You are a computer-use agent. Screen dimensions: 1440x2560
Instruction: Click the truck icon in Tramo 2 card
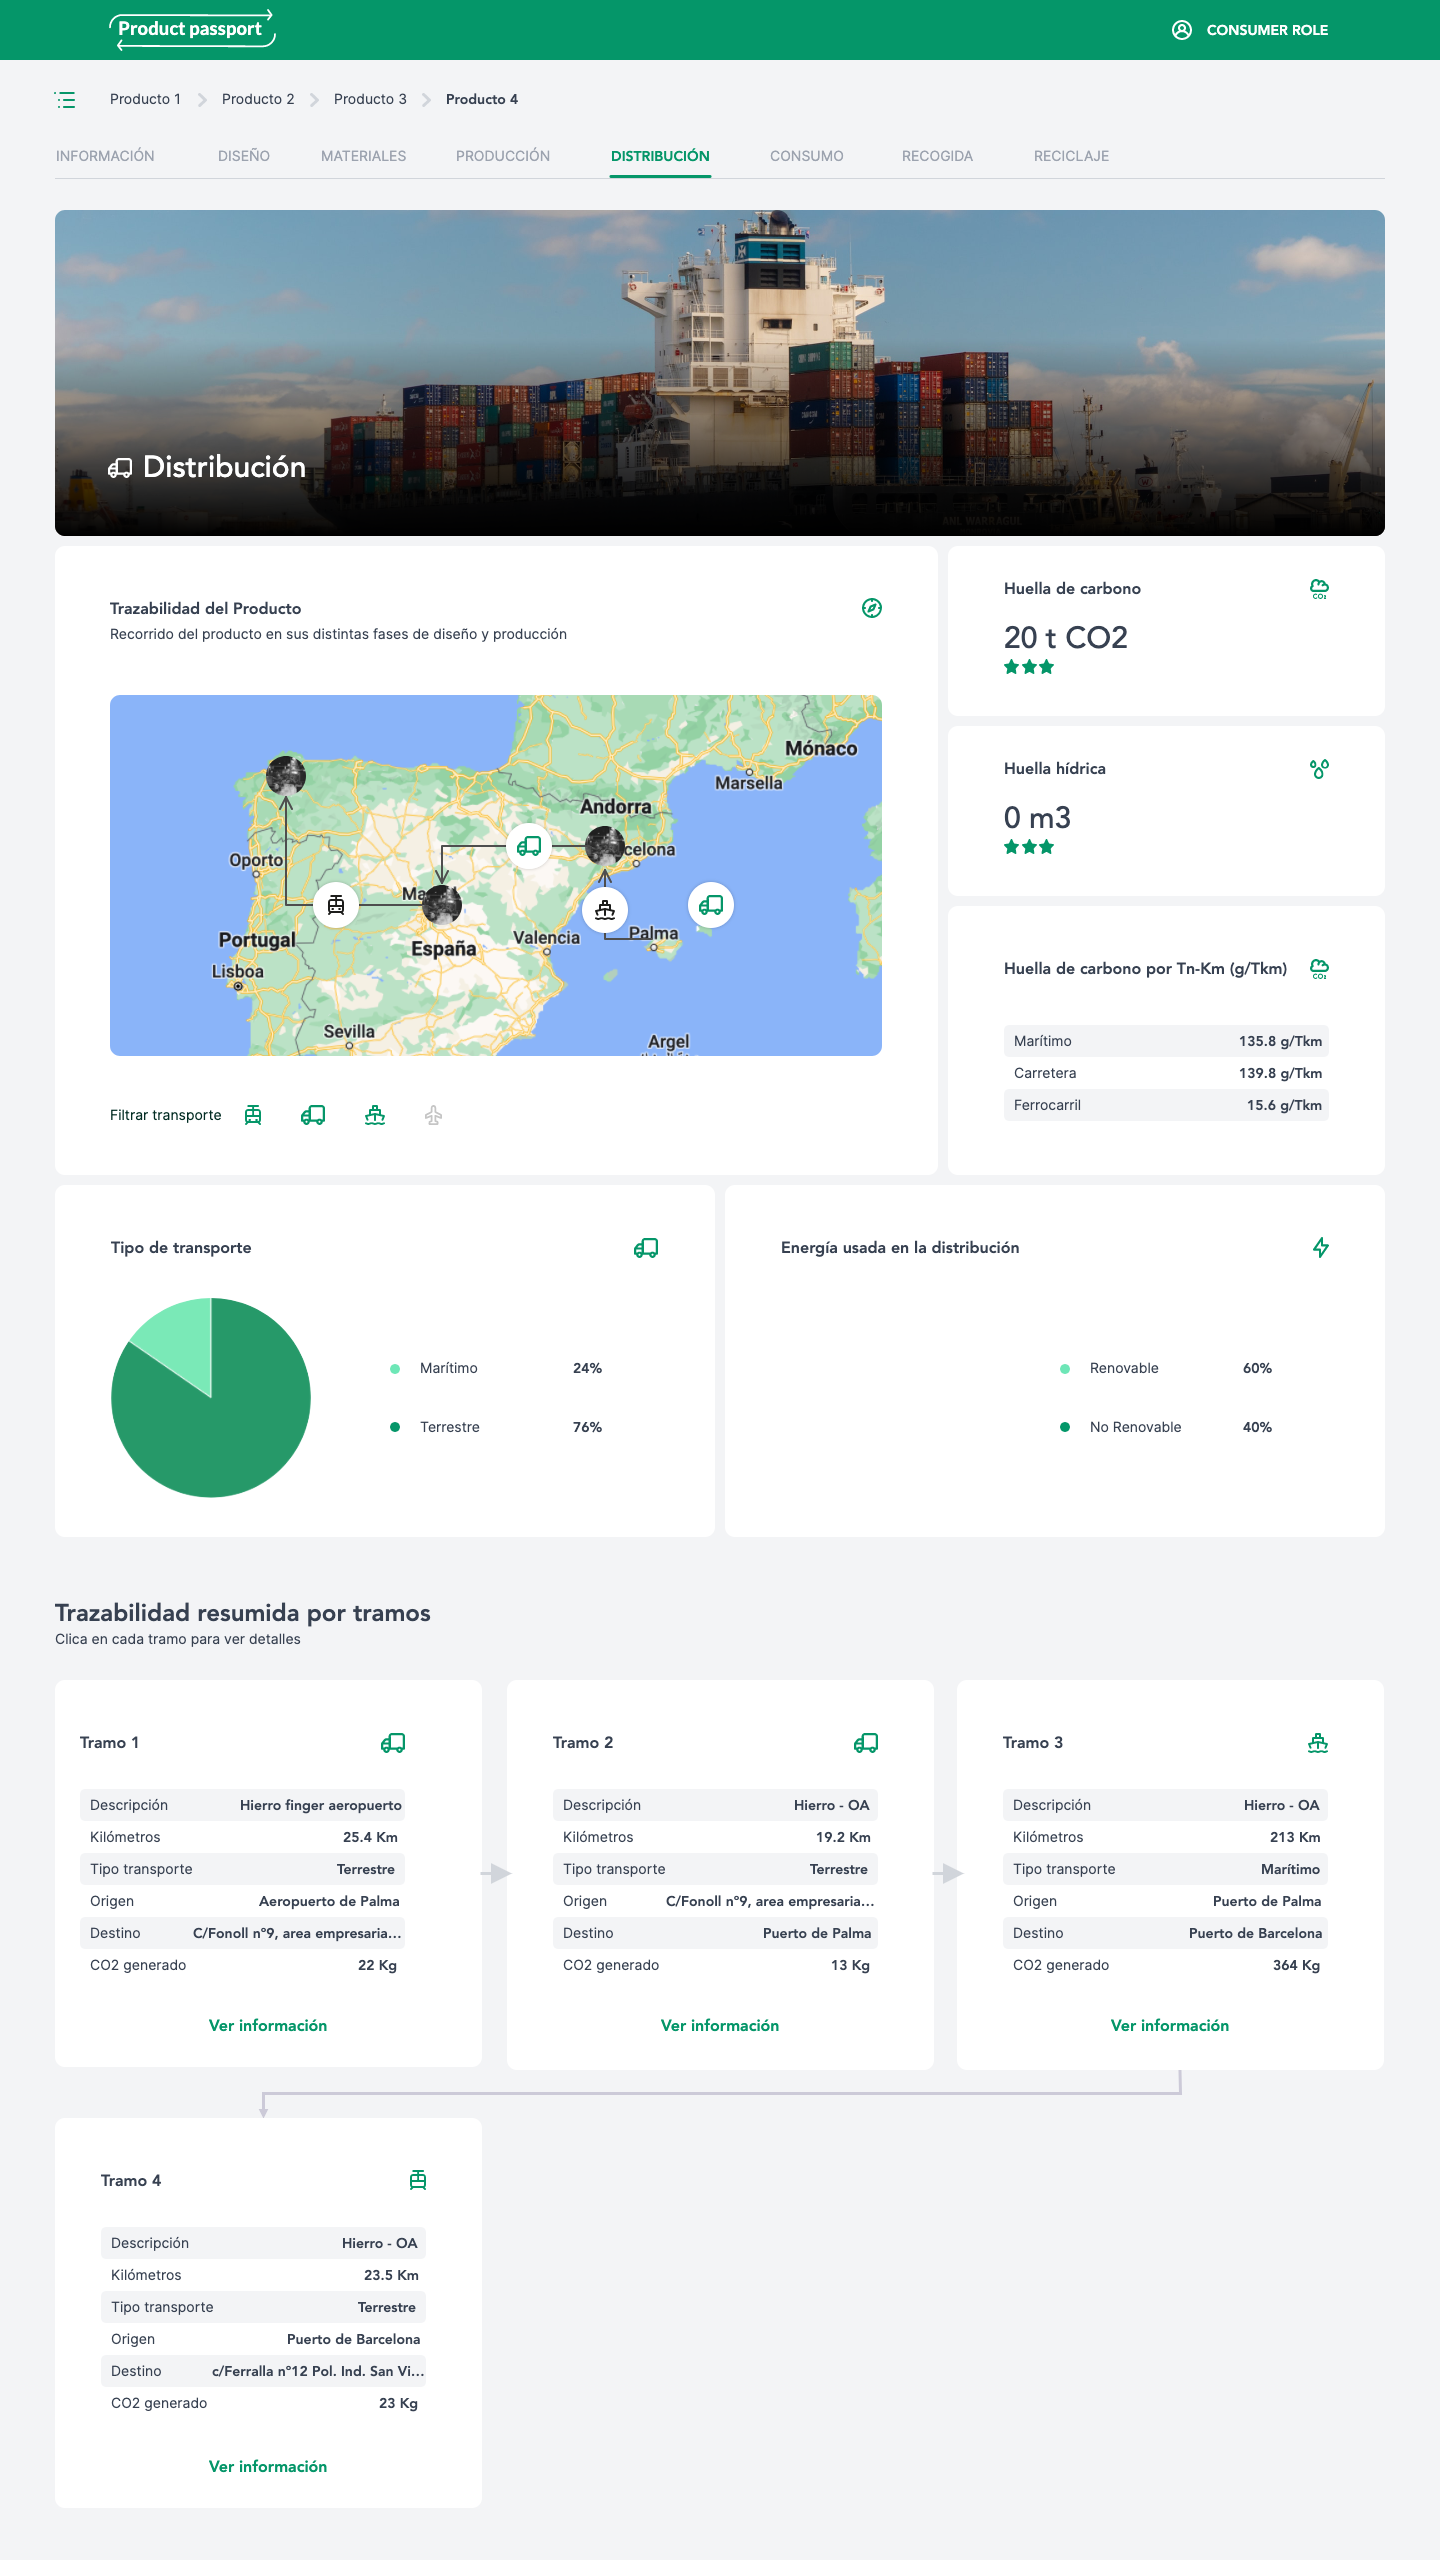click(866, 1743)
